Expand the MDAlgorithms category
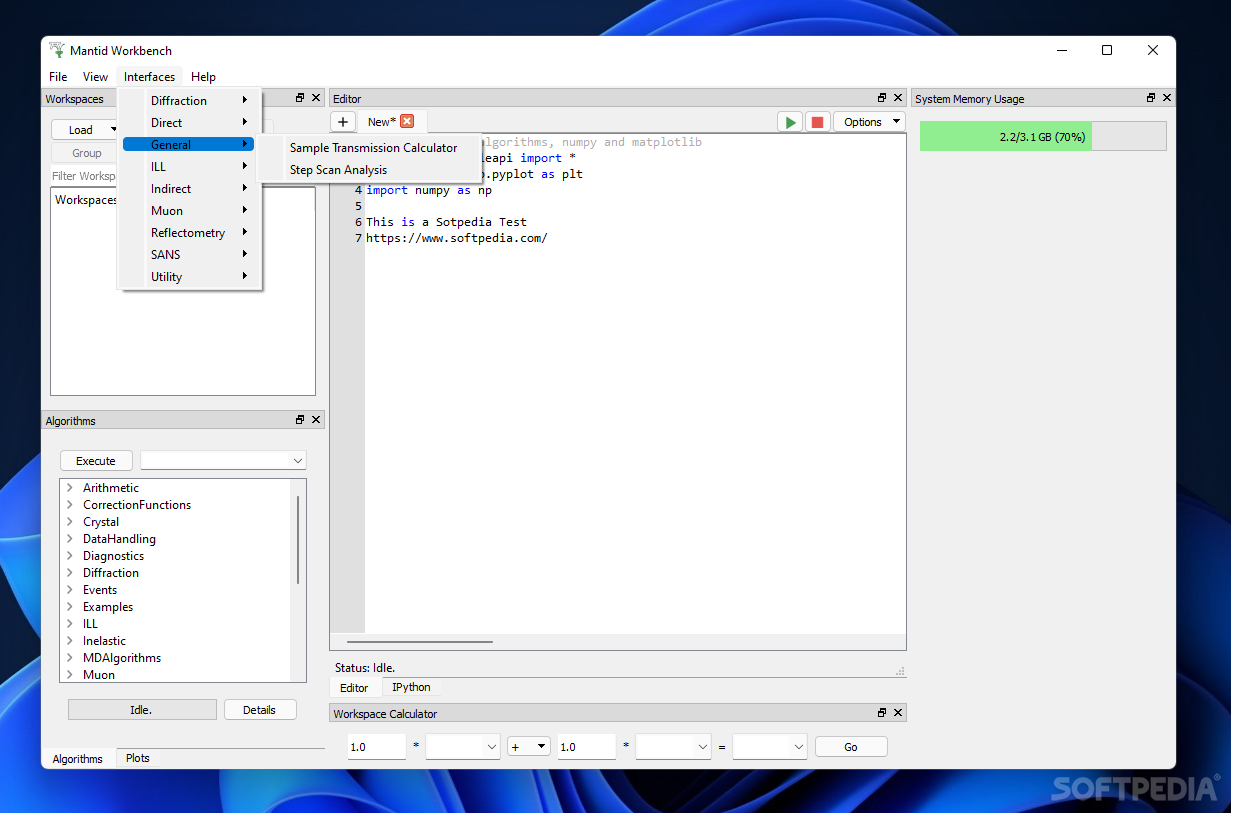 [x=69, y=658]
